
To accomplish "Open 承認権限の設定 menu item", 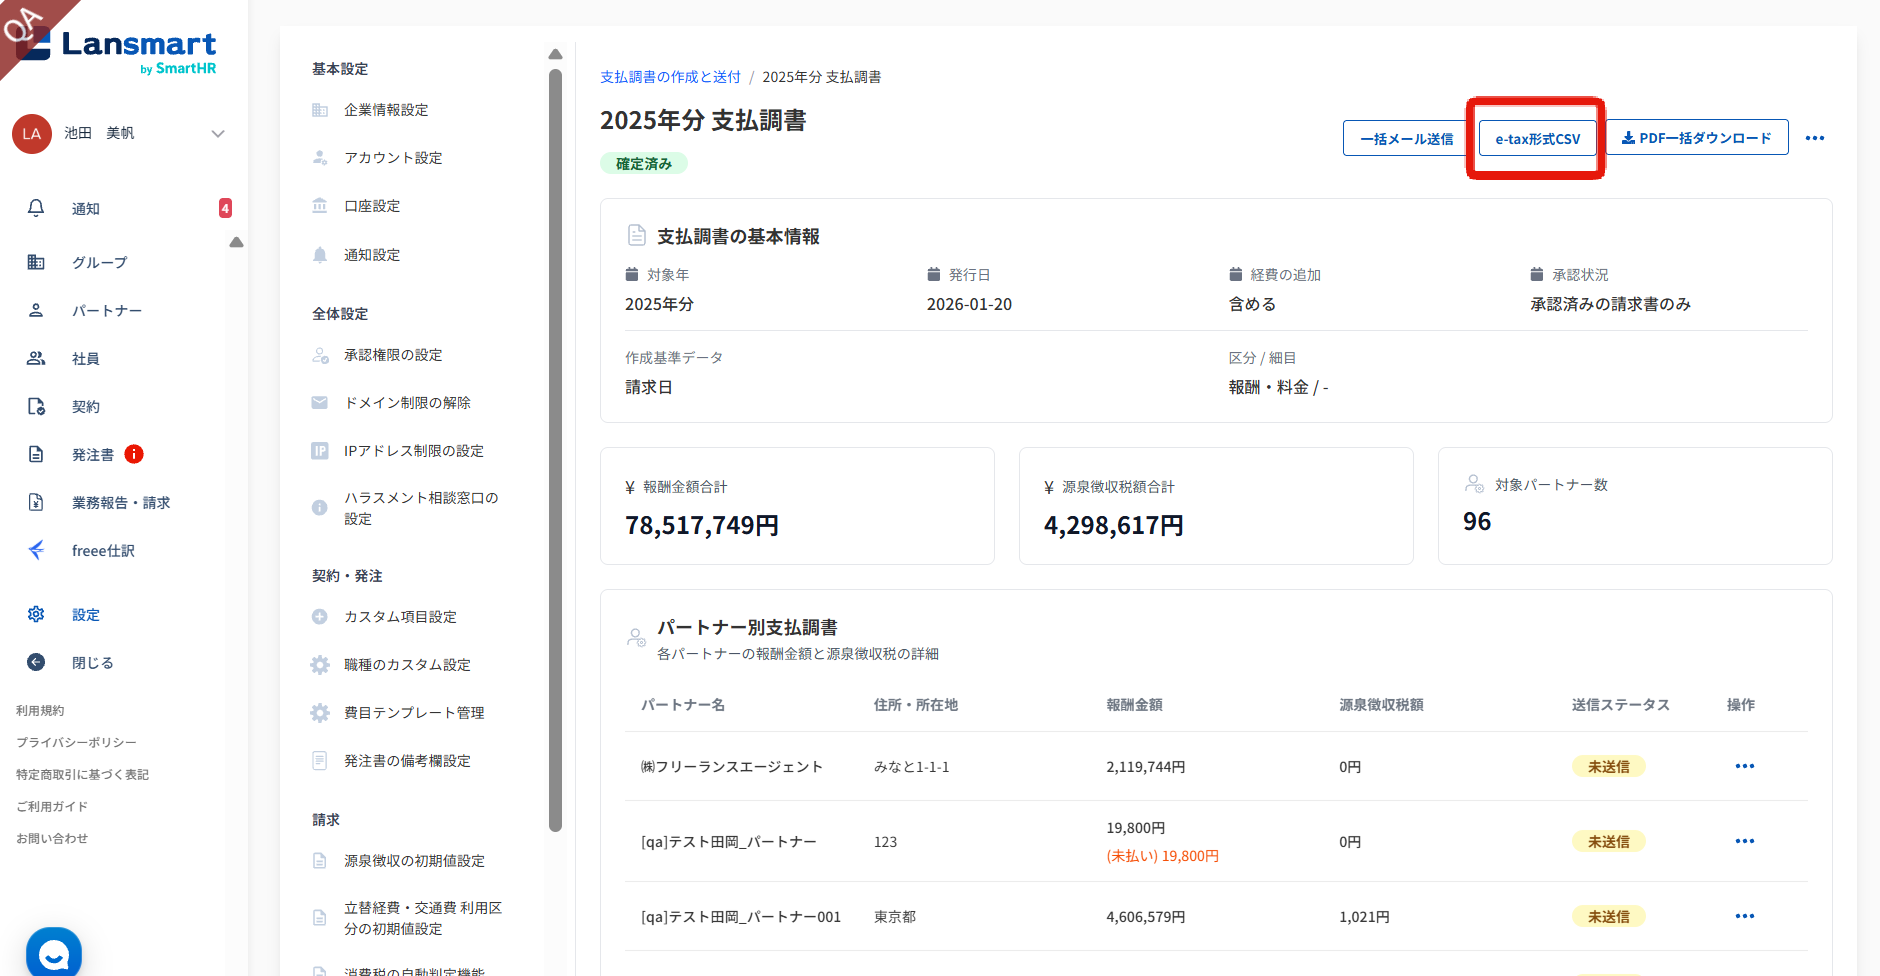I will (393, 355).
